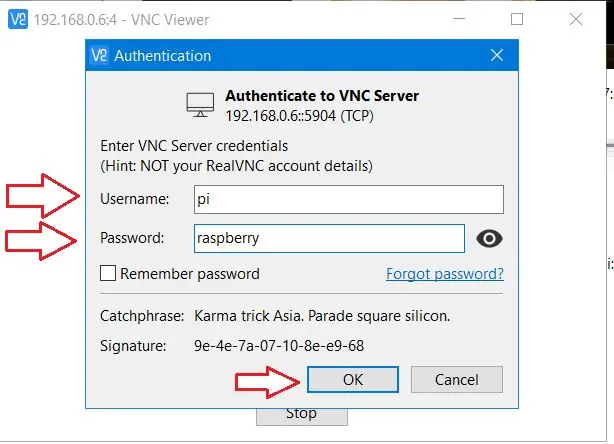Minimize the VNC Viewer window

pos(459,19)
